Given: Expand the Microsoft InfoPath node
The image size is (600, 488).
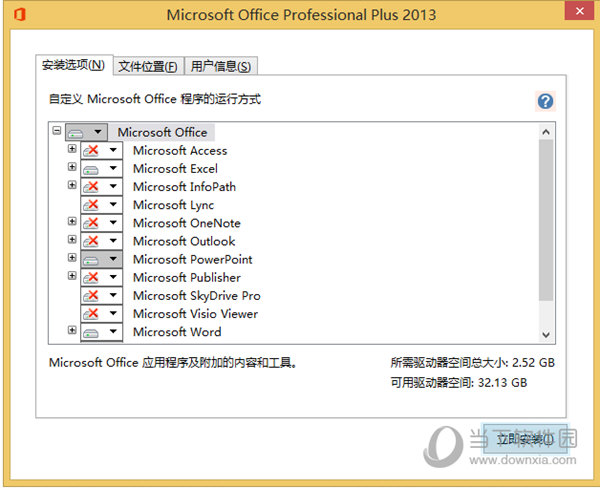Looking at the screenshot, I should 72,185.
